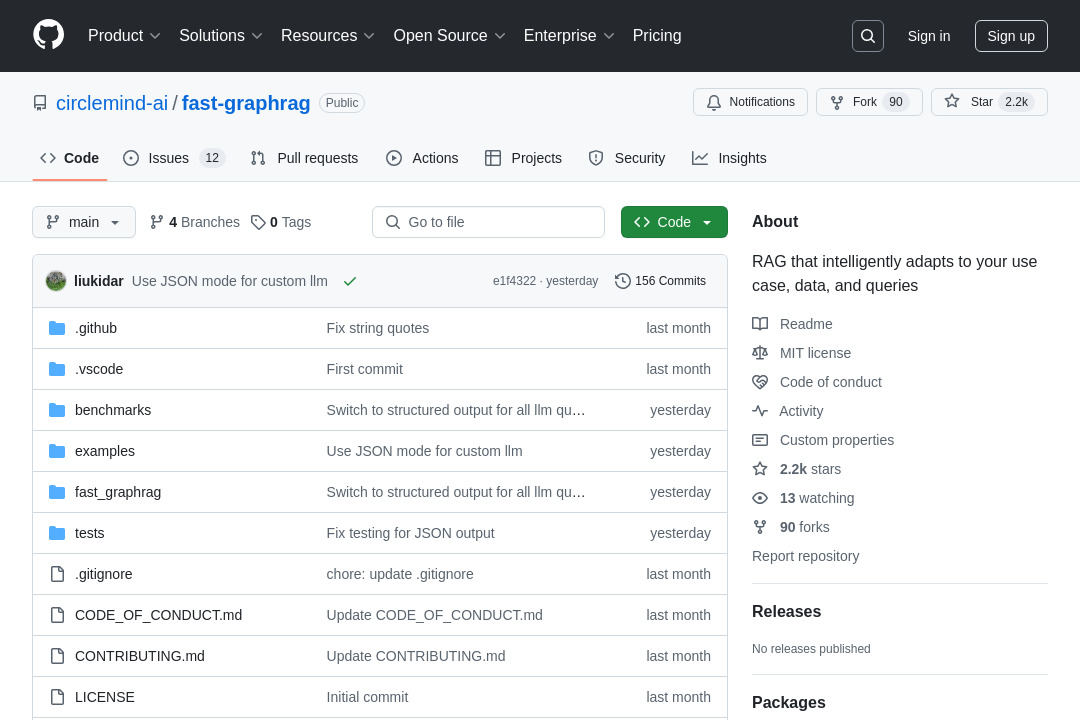Fork the repository with the Fork button

point(869,102)
